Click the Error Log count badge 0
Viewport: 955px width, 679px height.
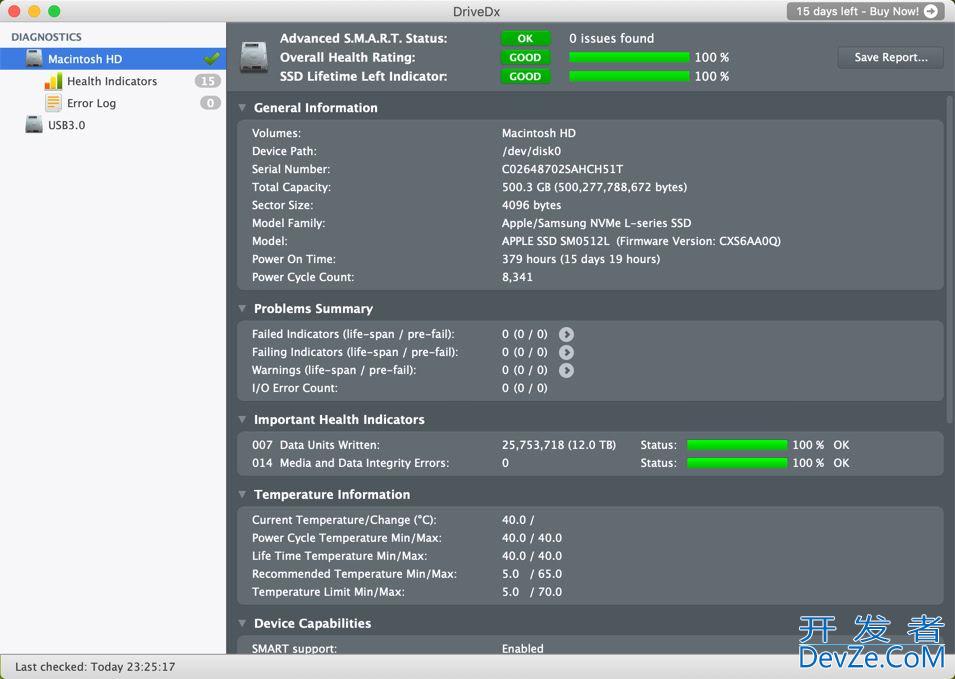click(210, 103)
